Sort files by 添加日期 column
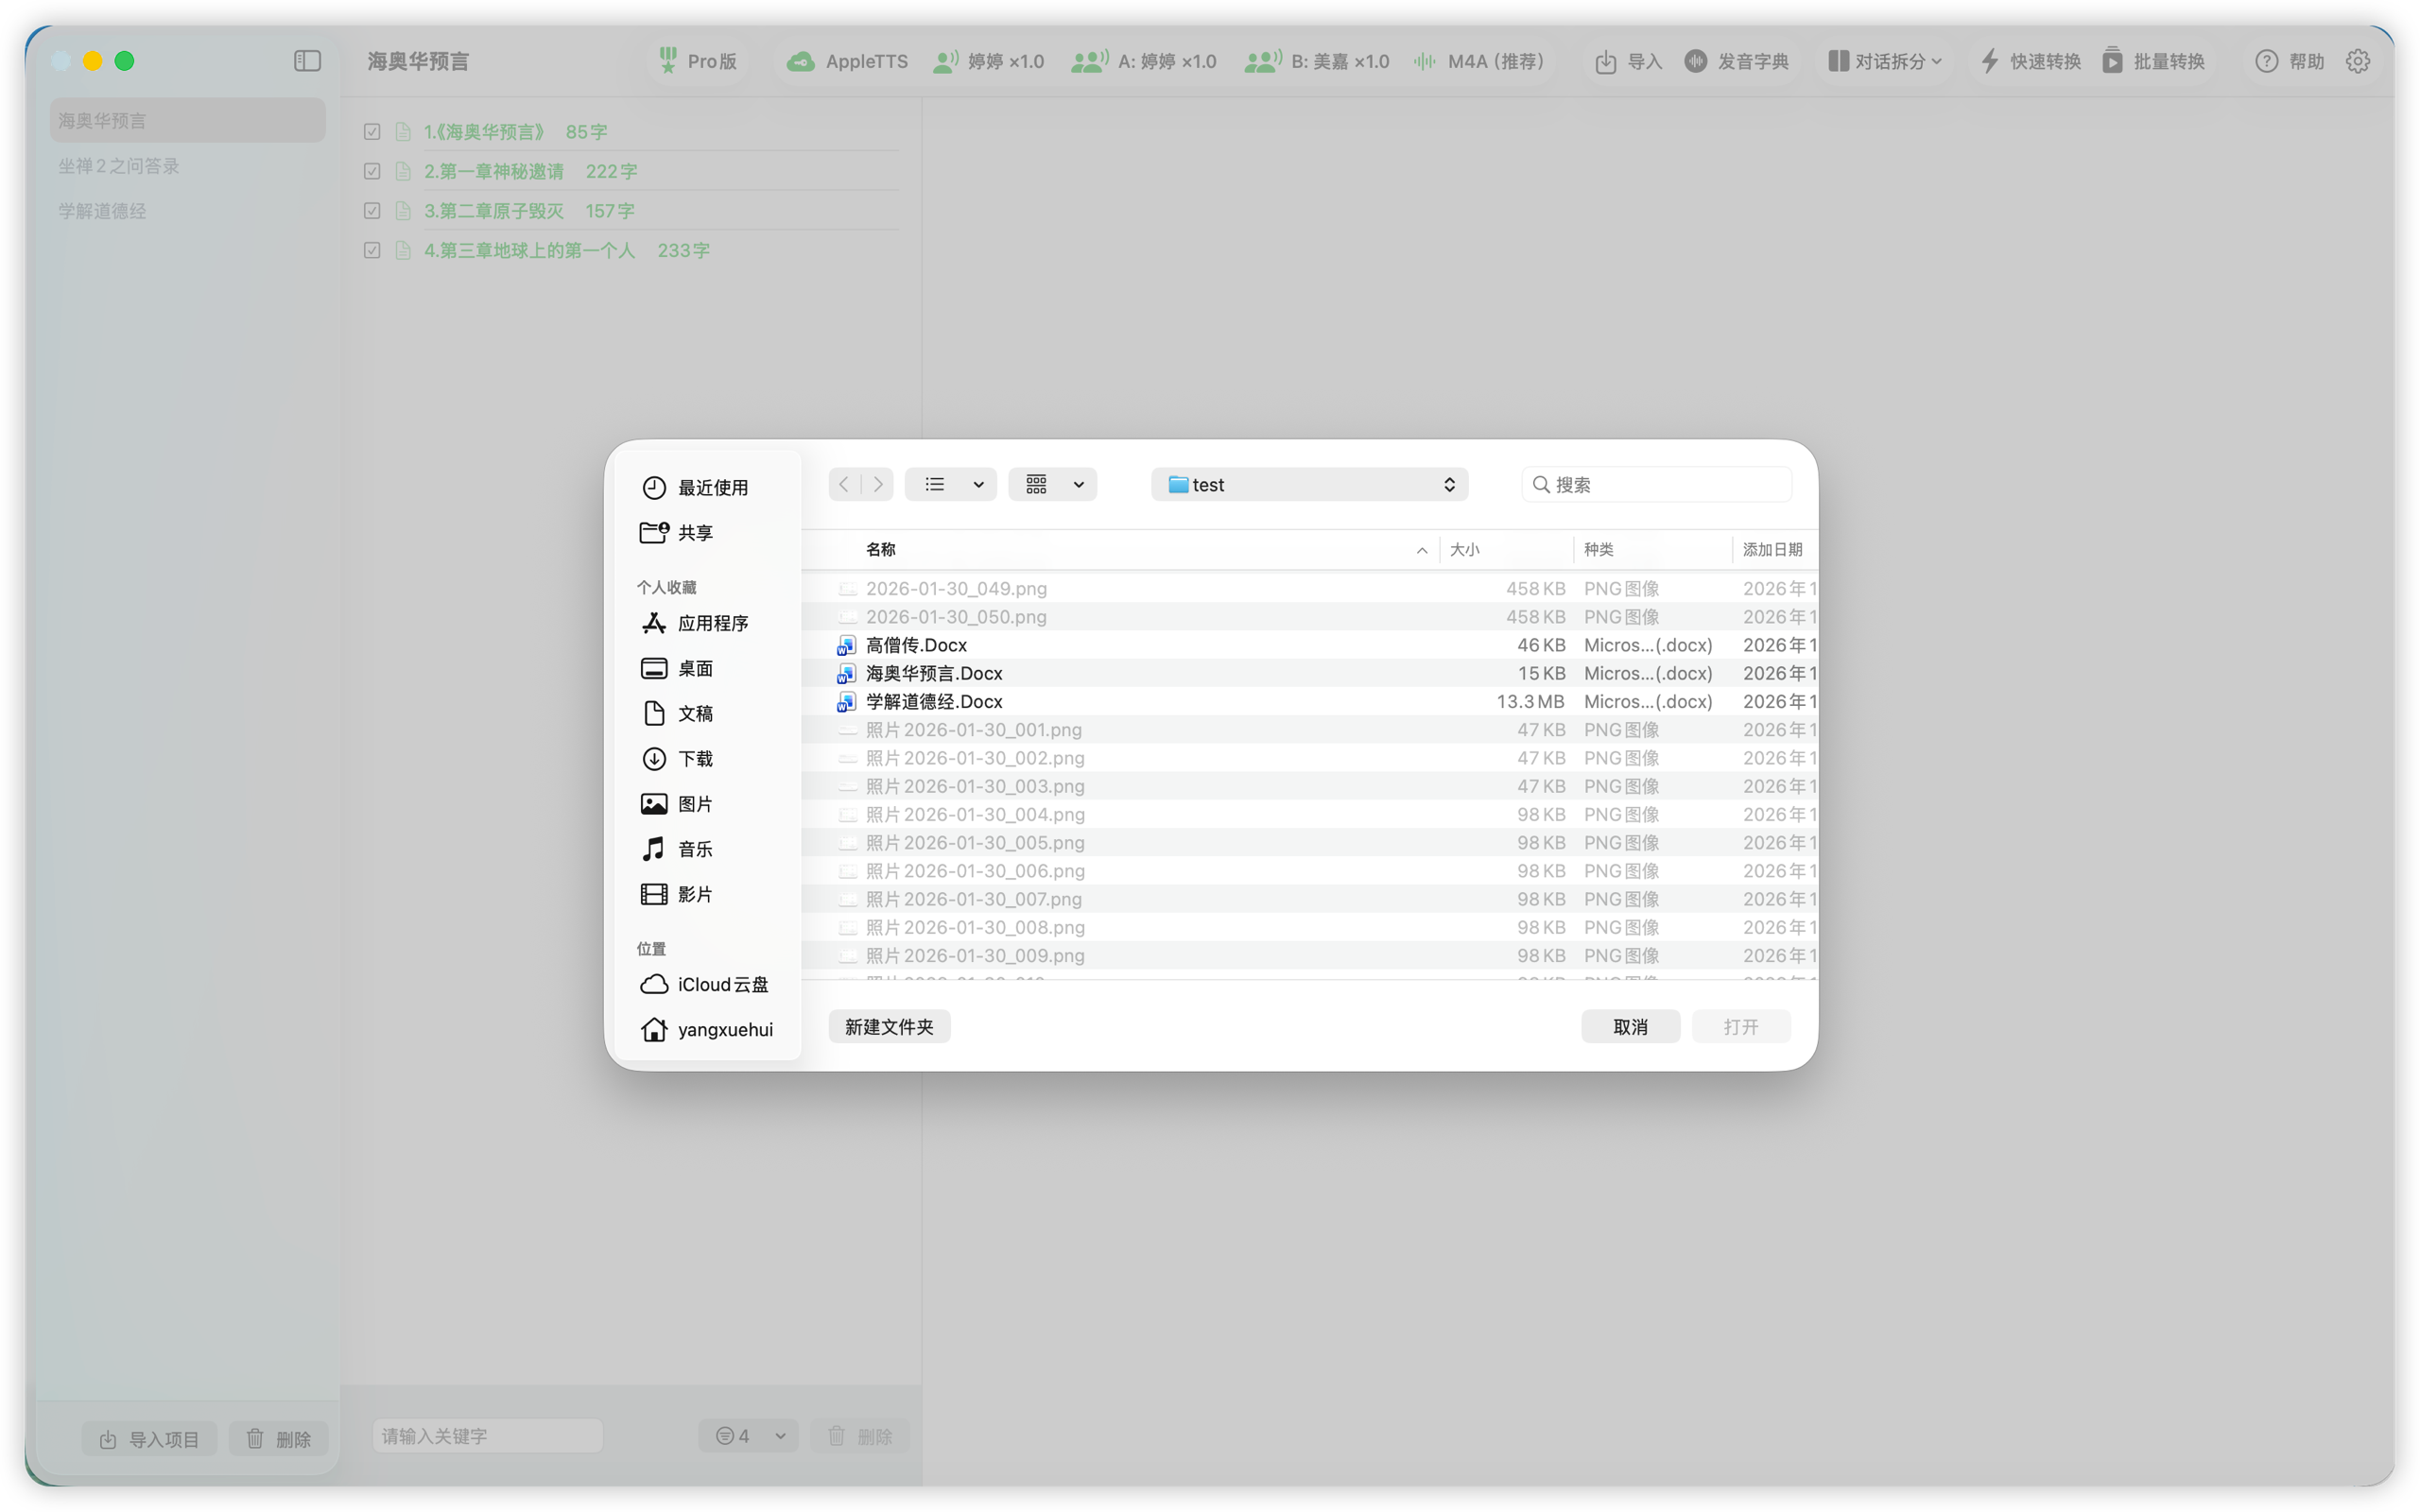This screenshot has height=1512, width=2420. click(1774, 549)
